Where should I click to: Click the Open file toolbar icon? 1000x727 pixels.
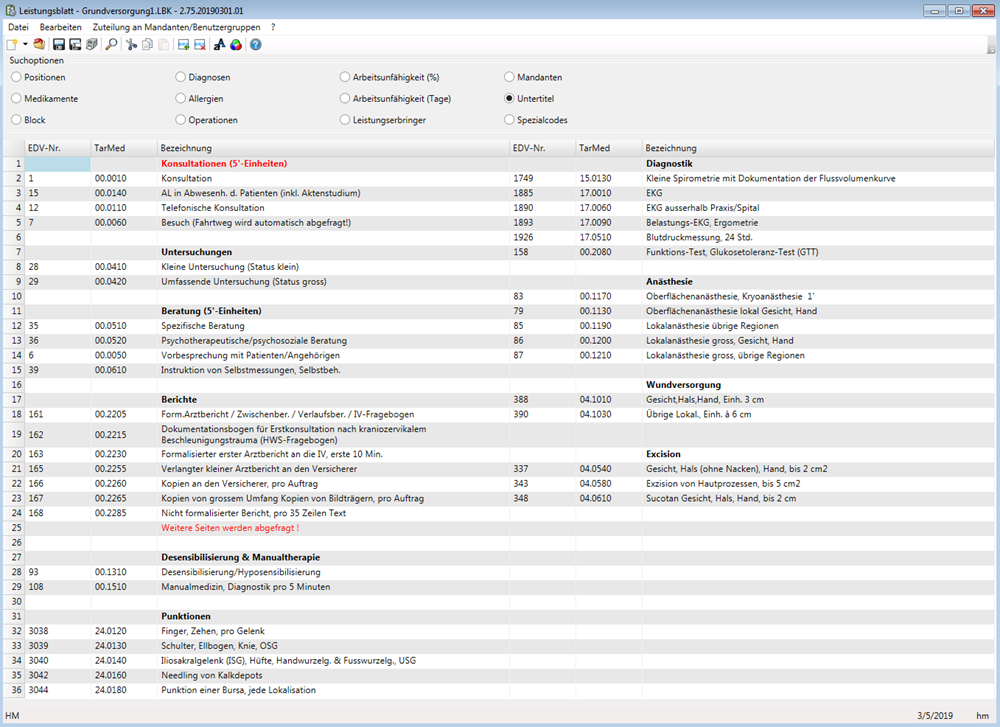coord(40,45)
